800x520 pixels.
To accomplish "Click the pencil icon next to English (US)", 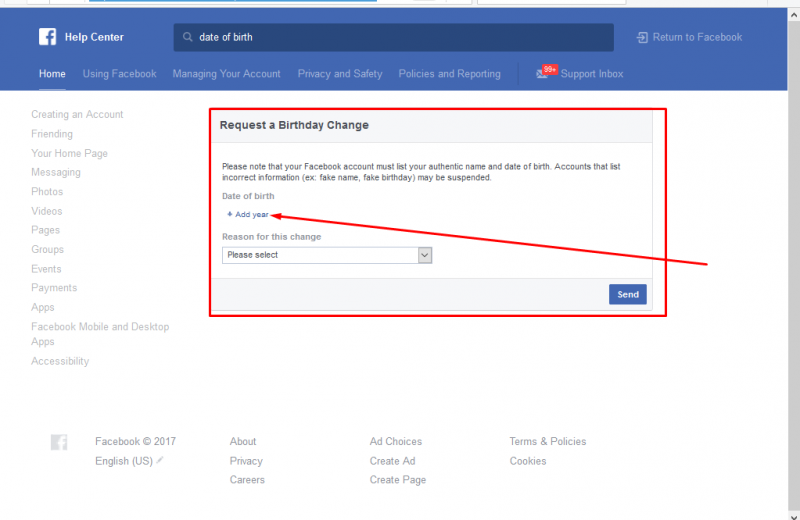I will pos(160,460).
